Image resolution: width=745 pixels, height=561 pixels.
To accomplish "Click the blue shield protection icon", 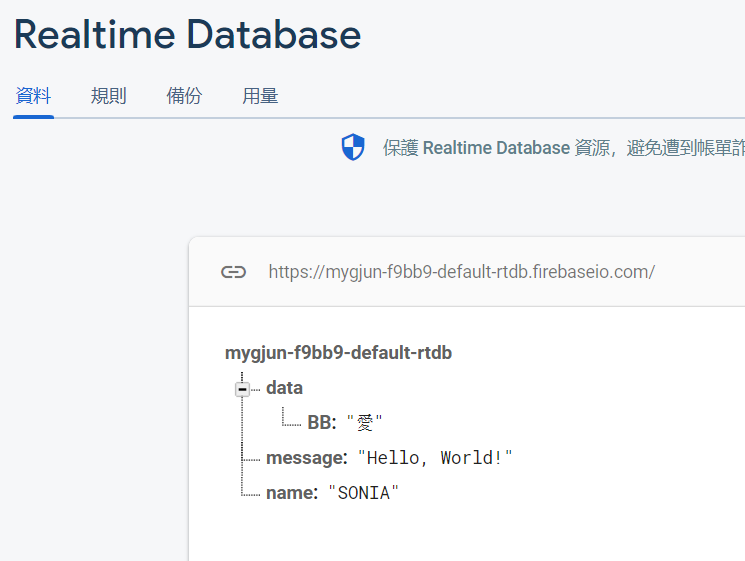I will tap(353, 147).
